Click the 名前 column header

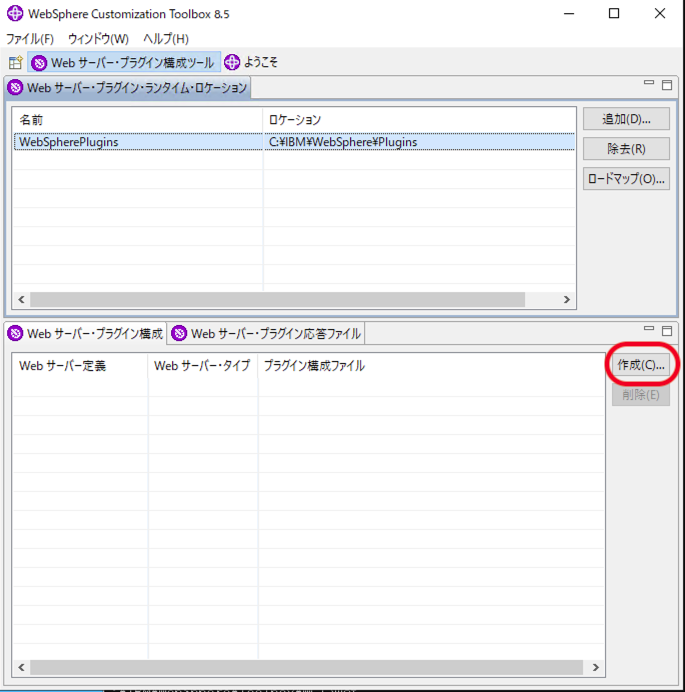click(x=137, y=120)
